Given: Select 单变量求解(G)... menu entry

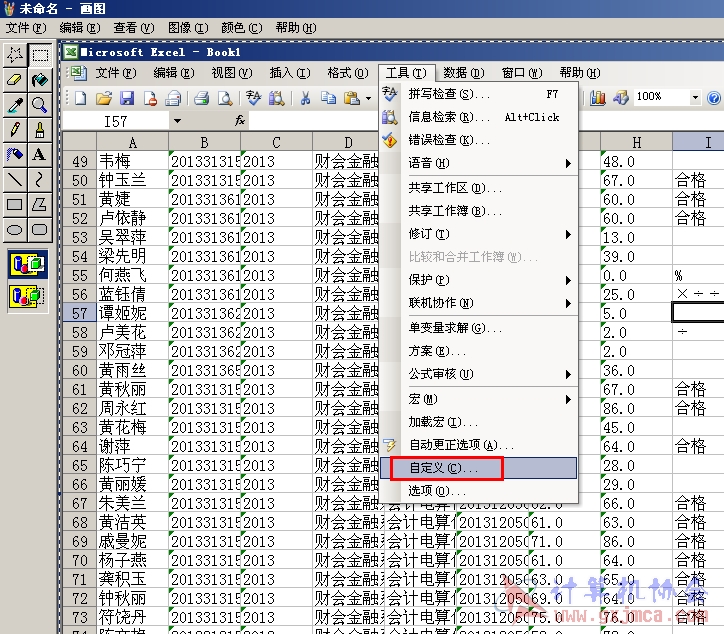Looking at the screenshot, I should tap(478, 328).
